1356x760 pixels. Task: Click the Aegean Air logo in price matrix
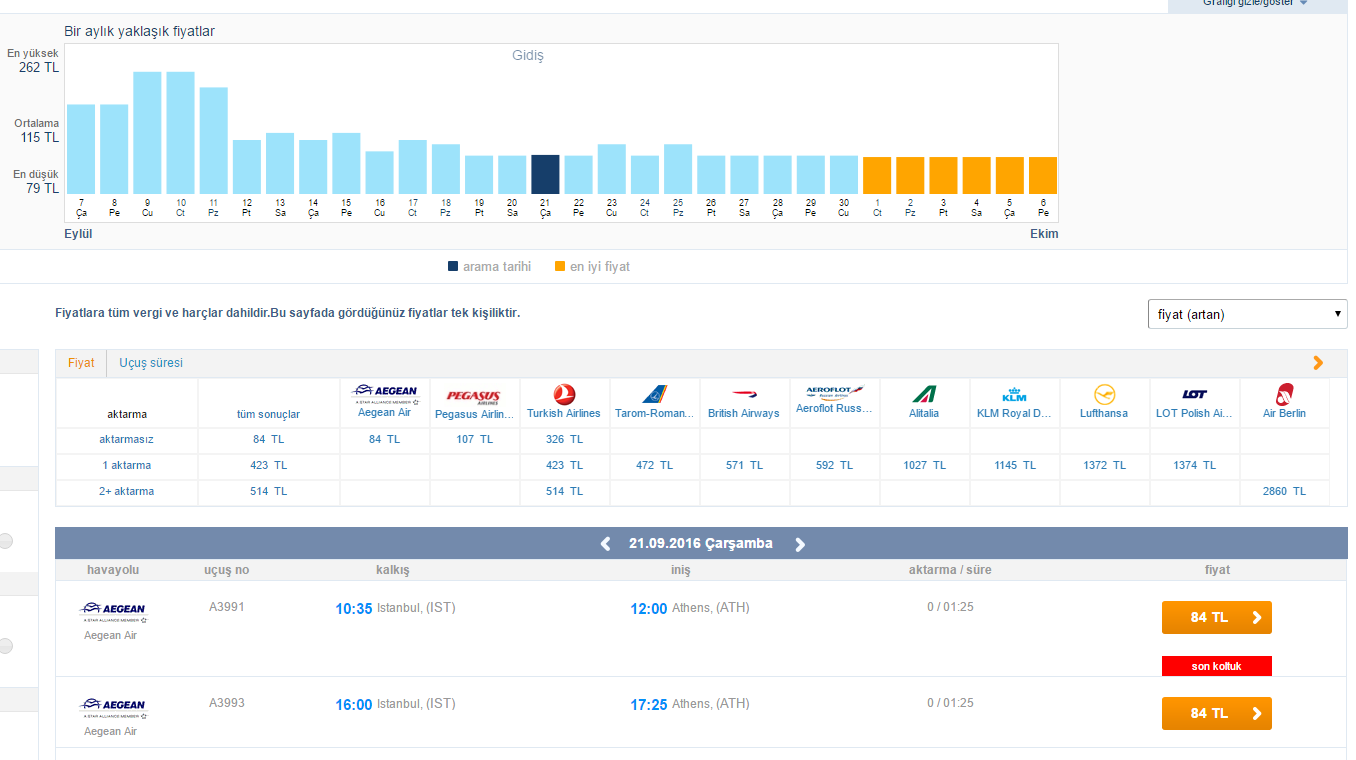pos(385,391)
